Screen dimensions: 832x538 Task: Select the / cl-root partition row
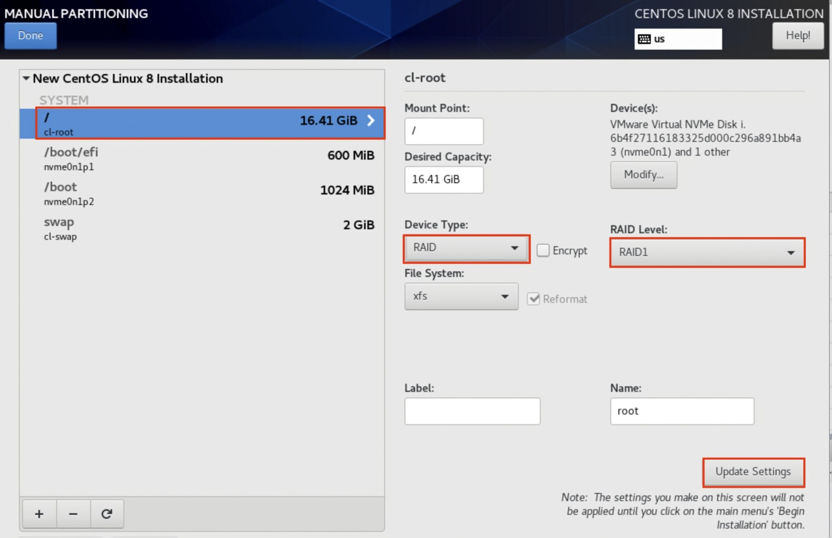point(202,124)
